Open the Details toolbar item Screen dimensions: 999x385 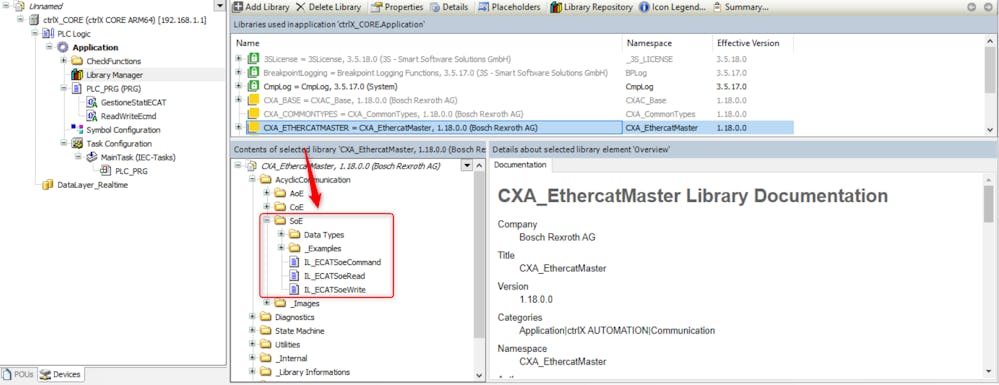(x=449, y=7)
